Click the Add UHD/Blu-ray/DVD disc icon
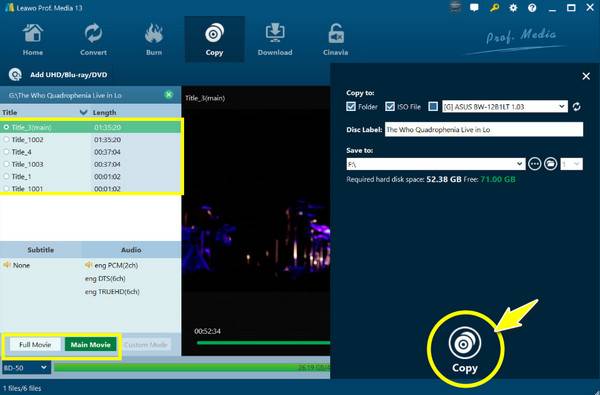Image resolution: width=600 pixels, height=395 pixels. [x=15, y=75]
